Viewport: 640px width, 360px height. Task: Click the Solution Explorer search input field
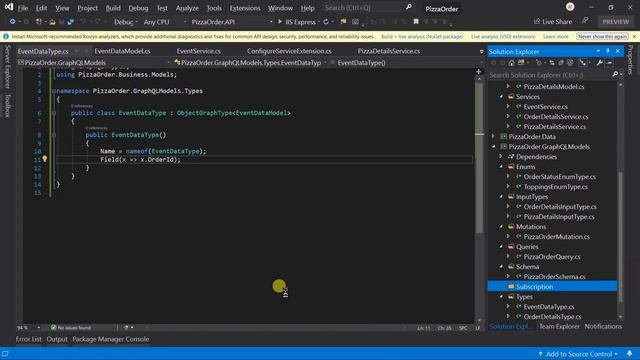549,75
